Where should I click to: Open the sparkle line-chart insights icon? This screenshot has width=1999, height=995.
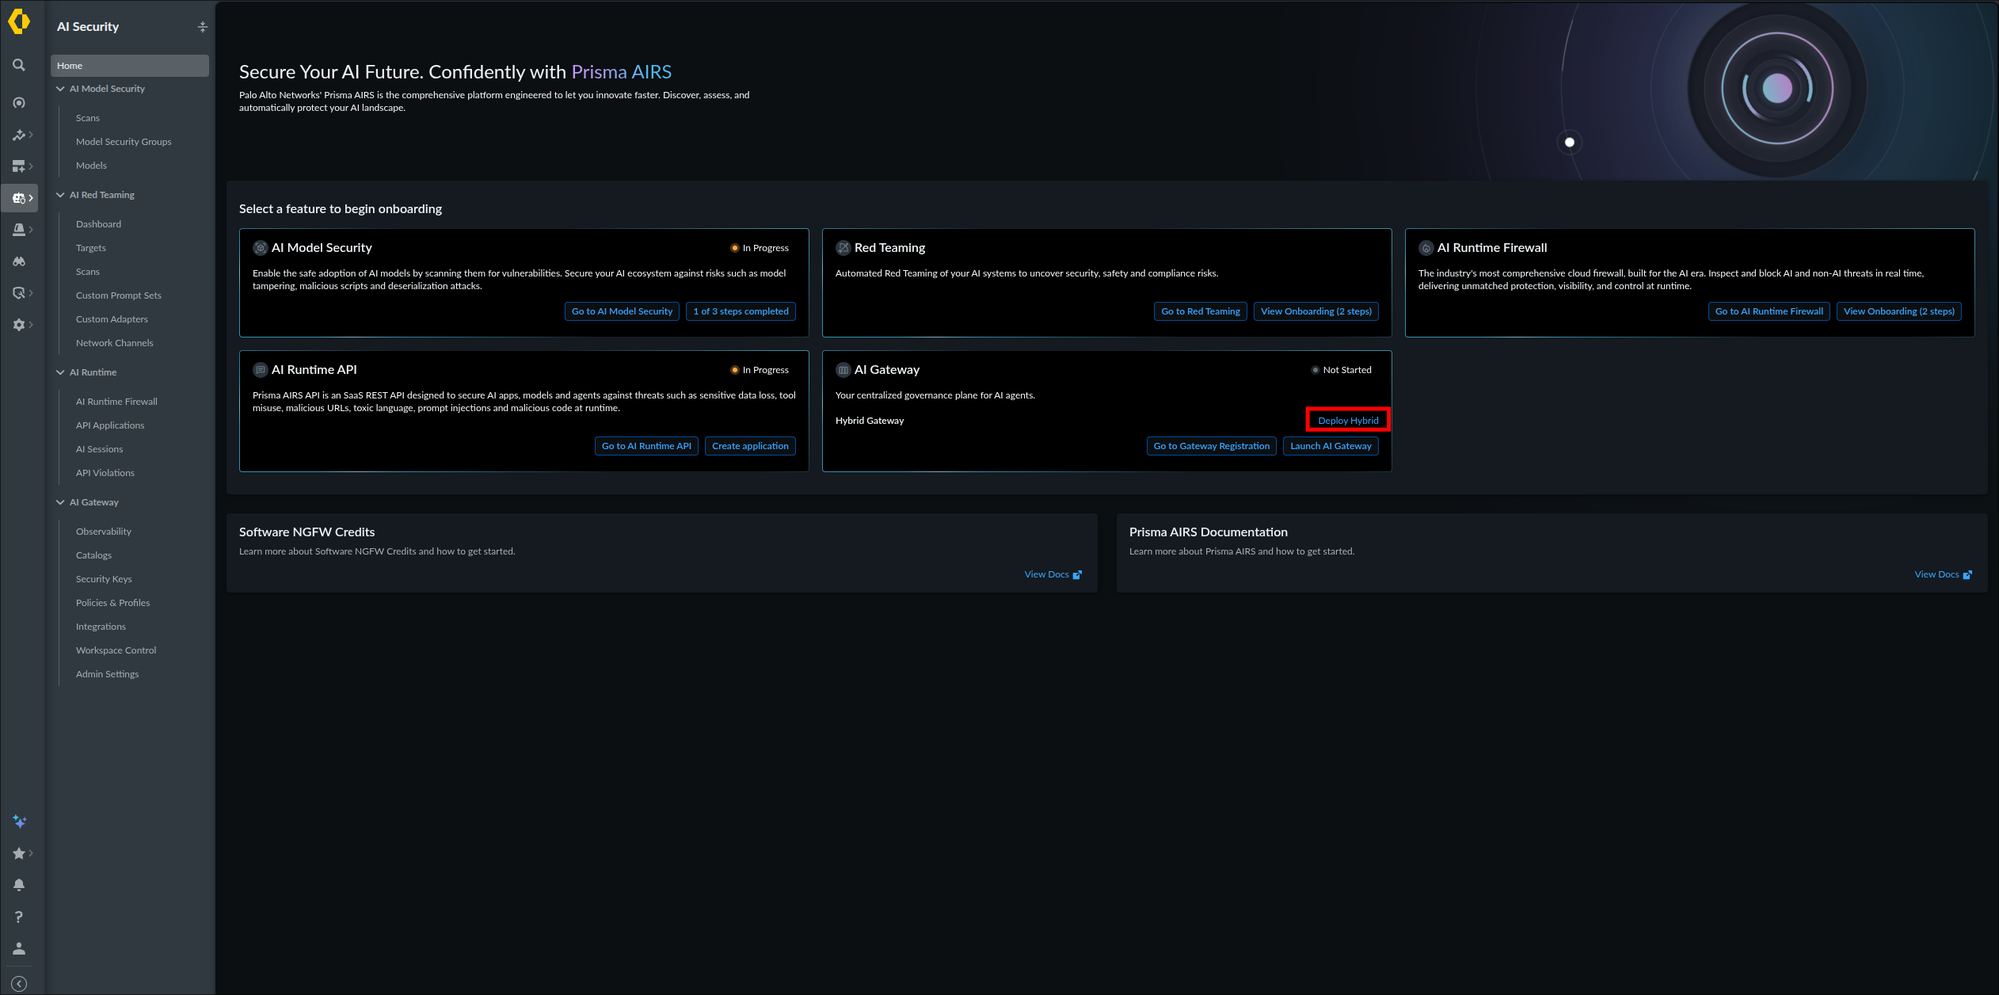[x=19, y=135]
